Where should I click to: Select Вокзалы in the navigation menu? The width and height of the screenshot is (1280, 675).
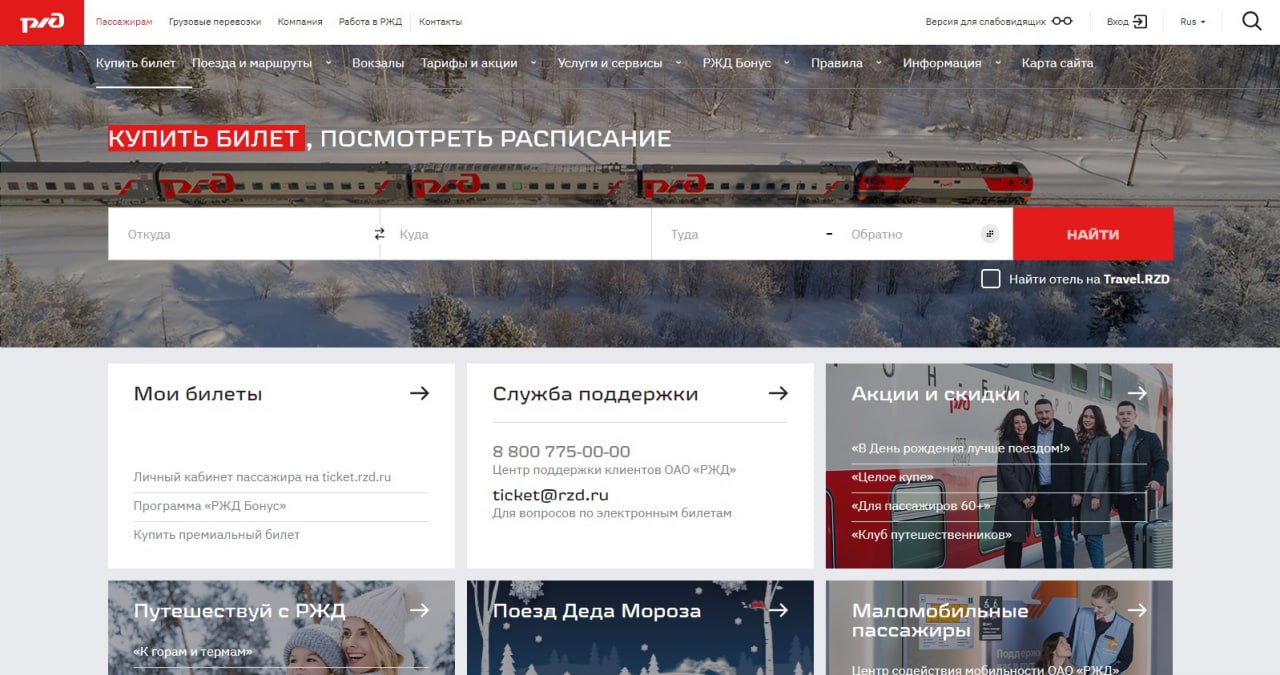[x=378, y=63]
